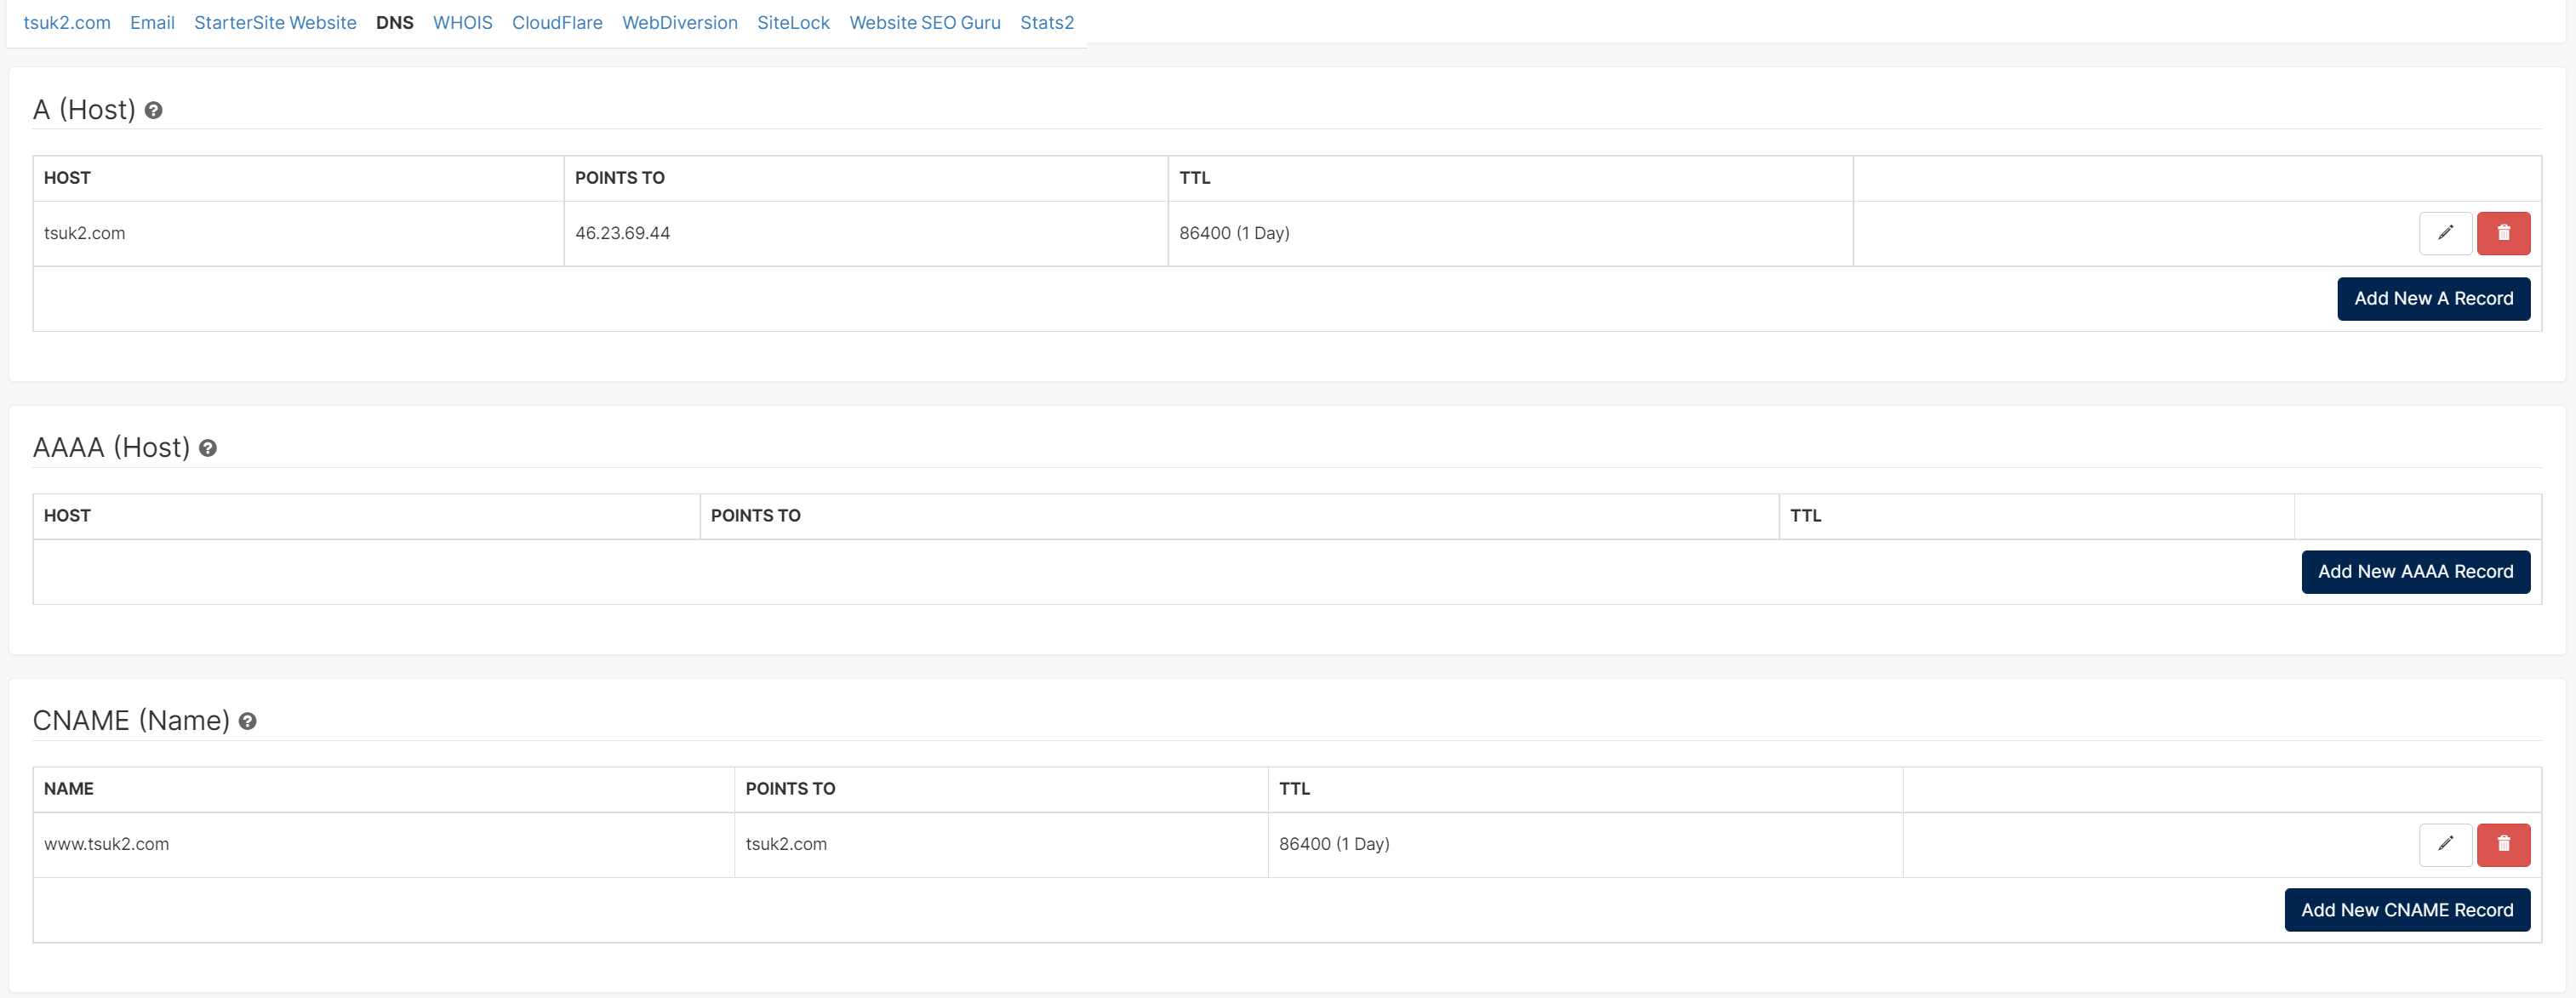The height and width of the screenshot is (998, 2576).
Task: Select the A record TTL 86400 (1 Day)
Action: (x=1510, y=233)
